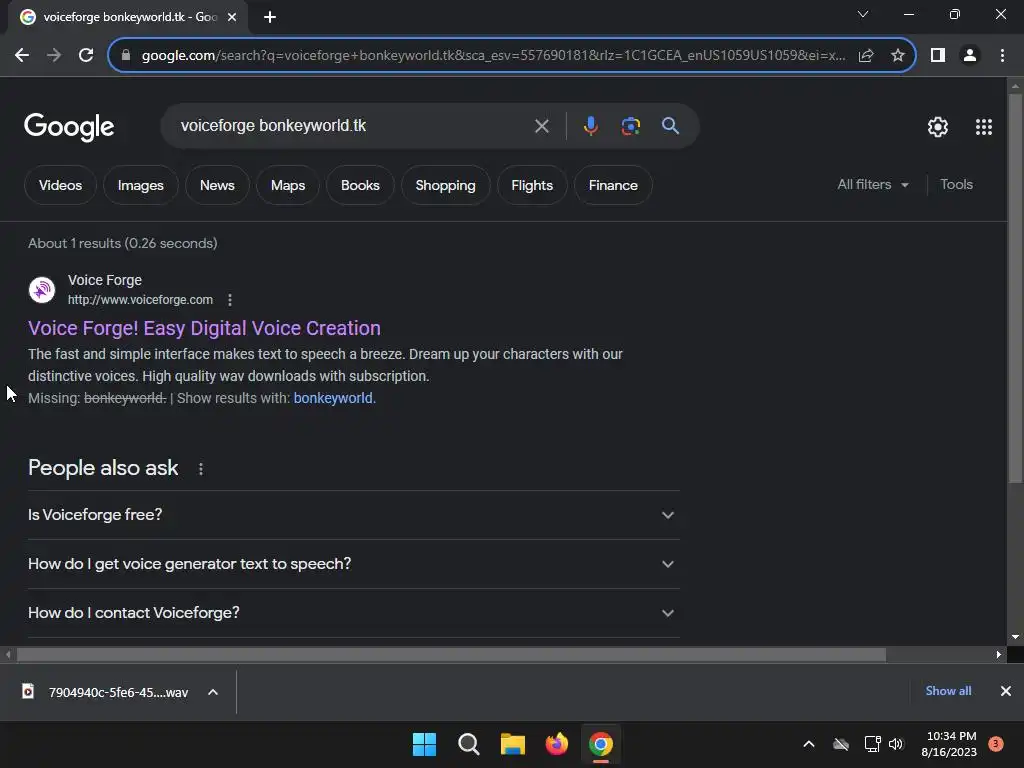The height and width of the screenshot is (768, 1024).
Task: Click the www.voiceforge.com URL text
Action: 140,300
